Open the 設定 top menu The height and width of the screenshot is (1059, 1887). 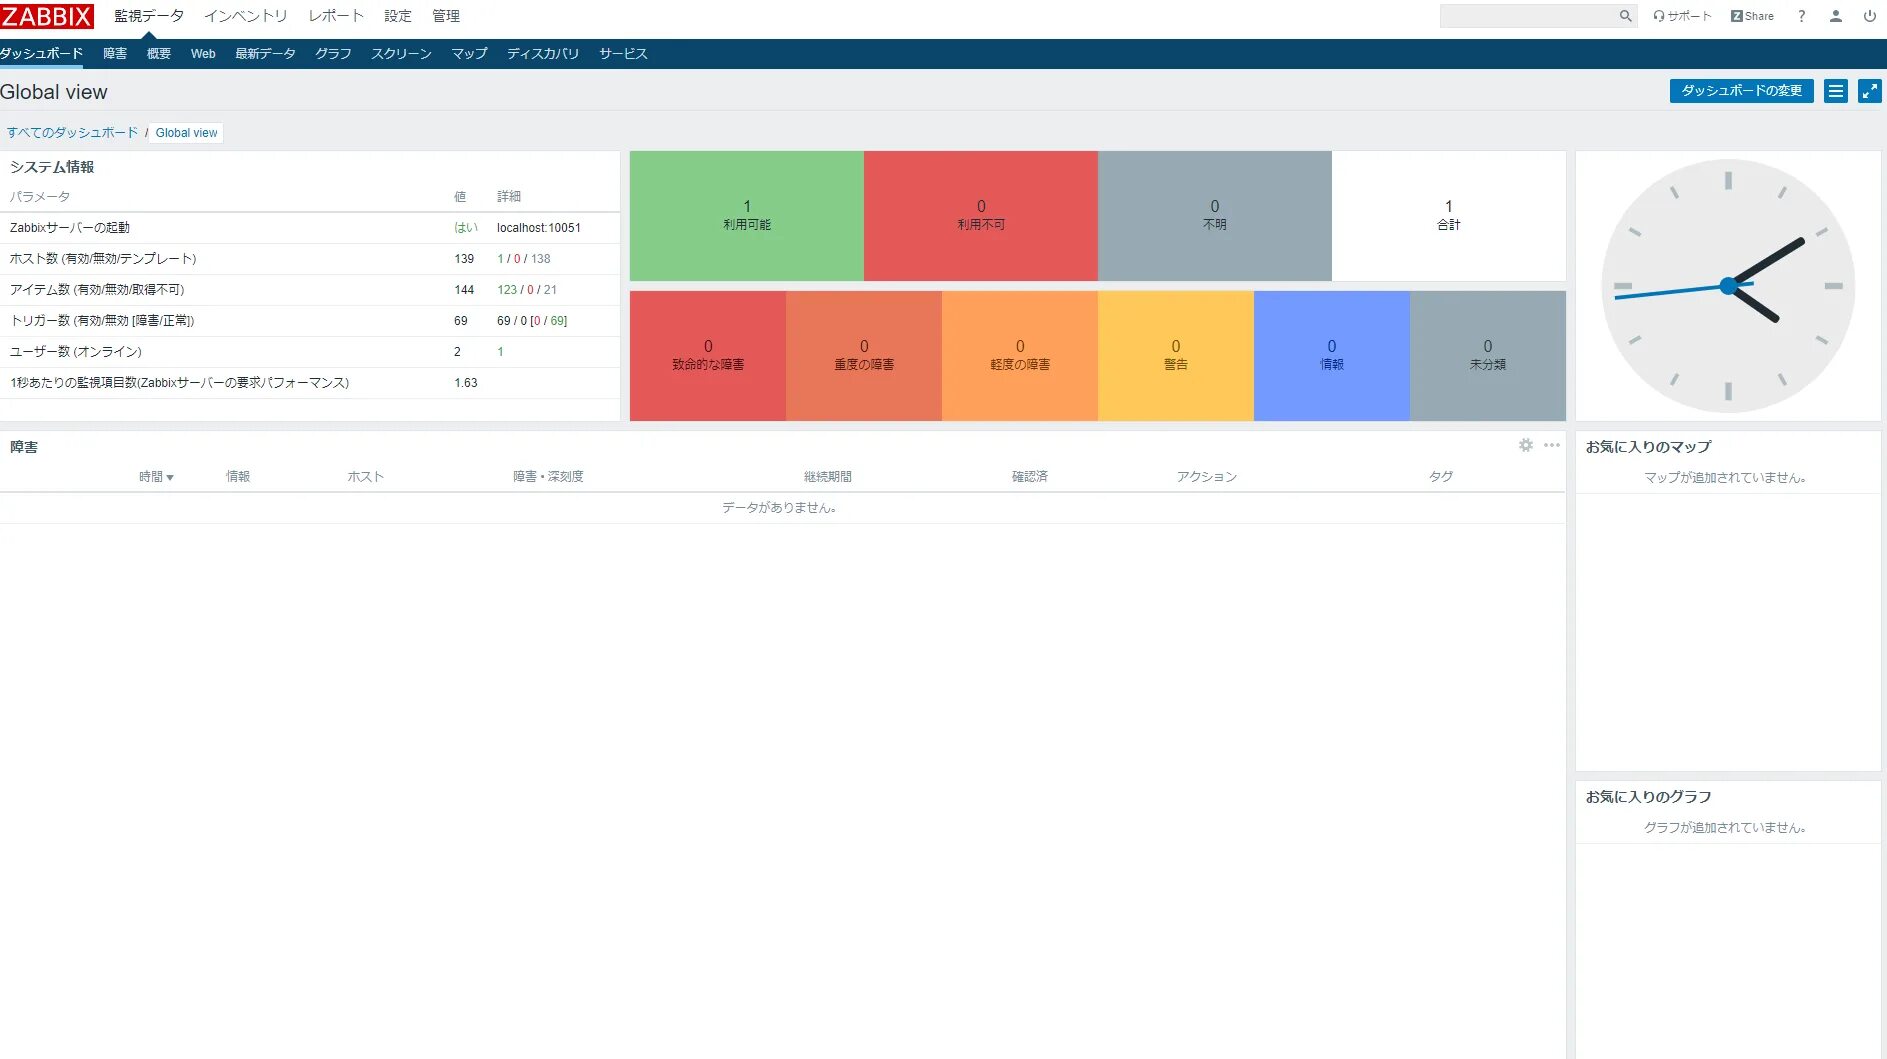(x=398, y=16)
